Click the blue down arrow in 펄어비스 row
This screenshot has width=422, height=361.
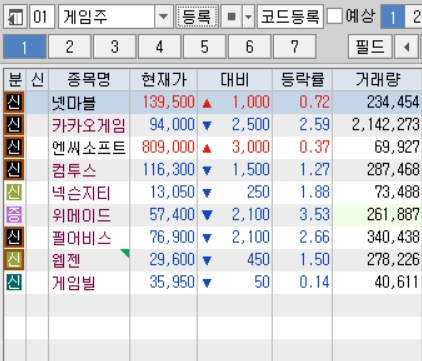207,238
